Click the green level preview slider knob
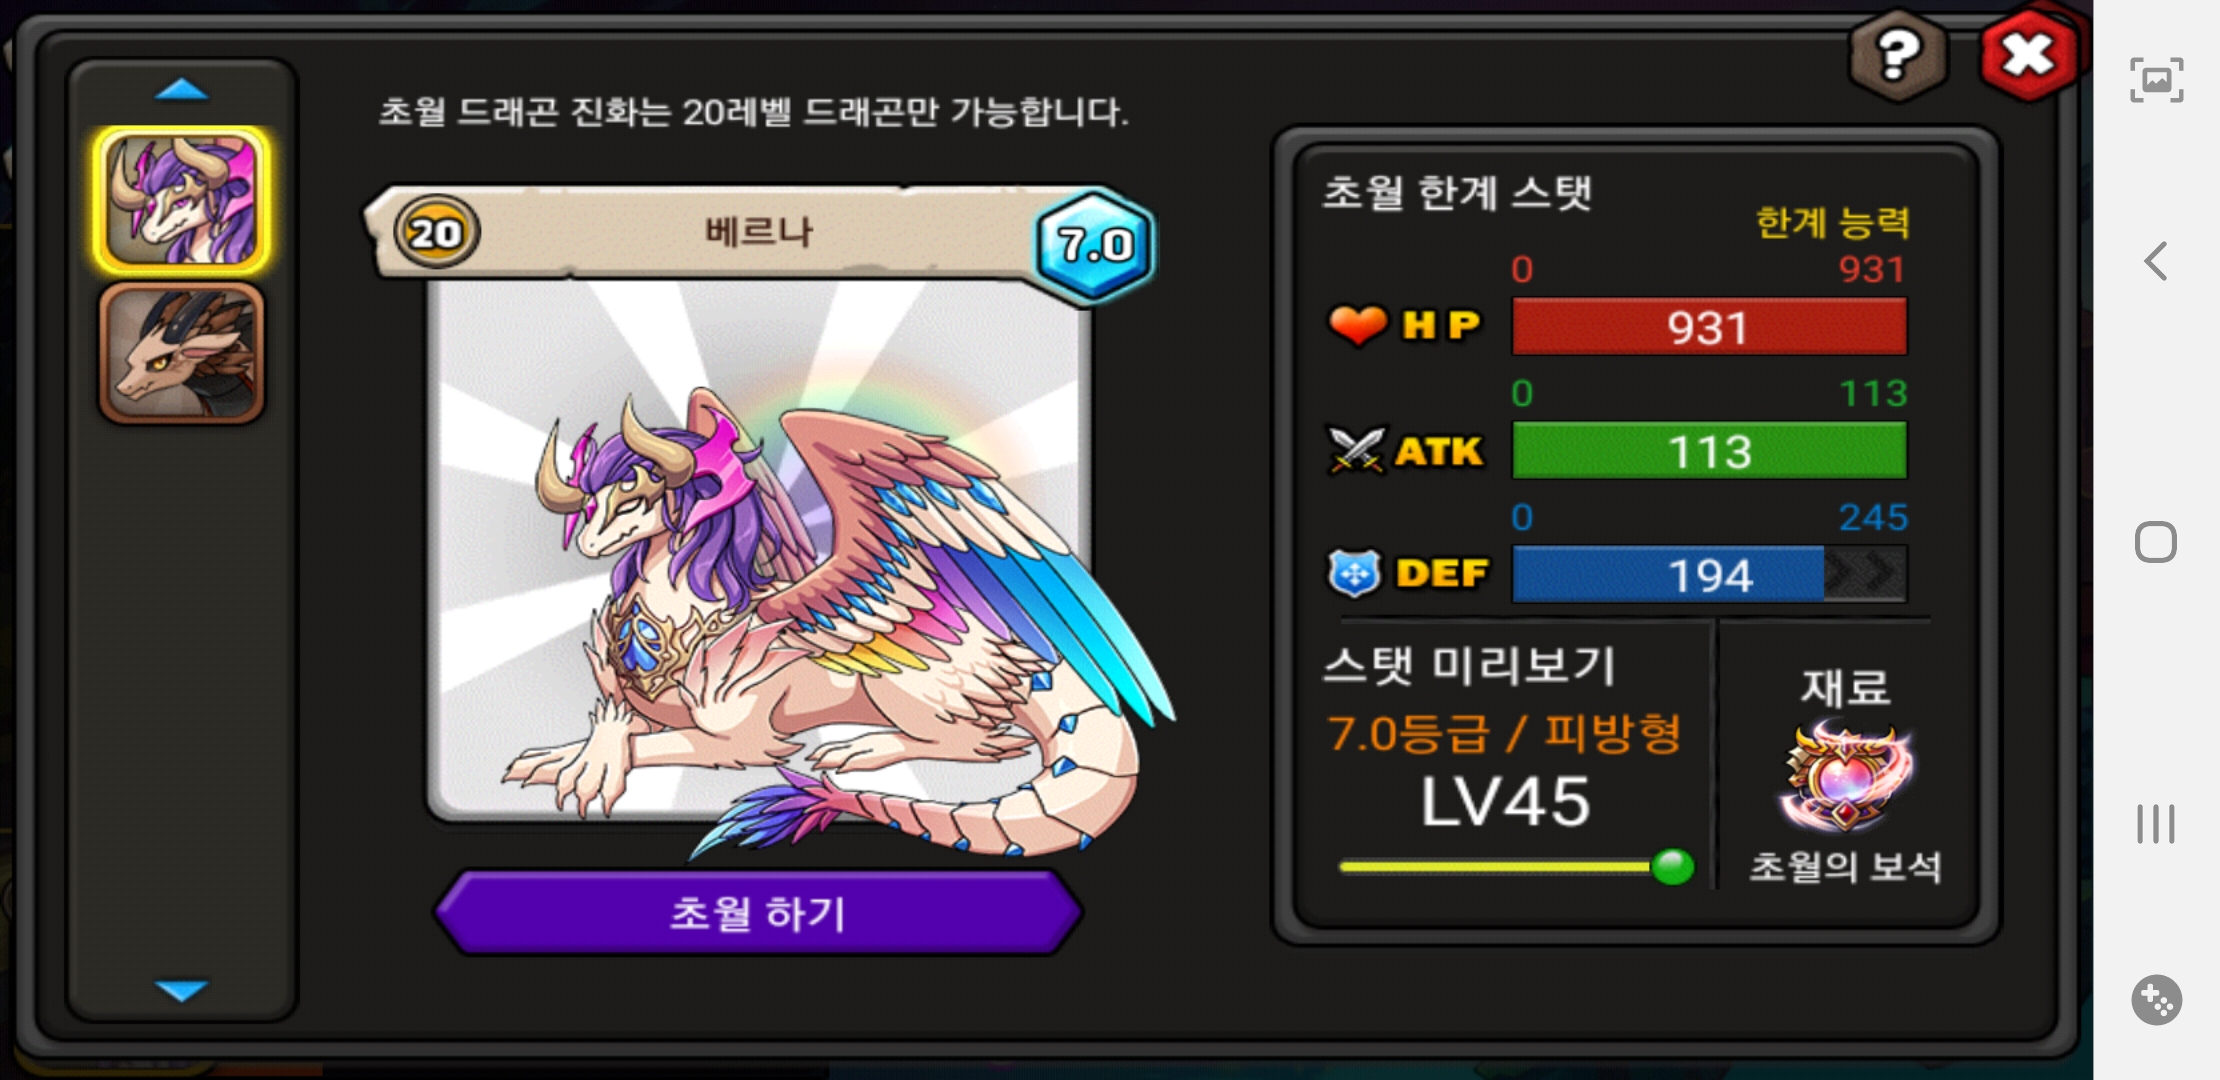 (1672, 866)
